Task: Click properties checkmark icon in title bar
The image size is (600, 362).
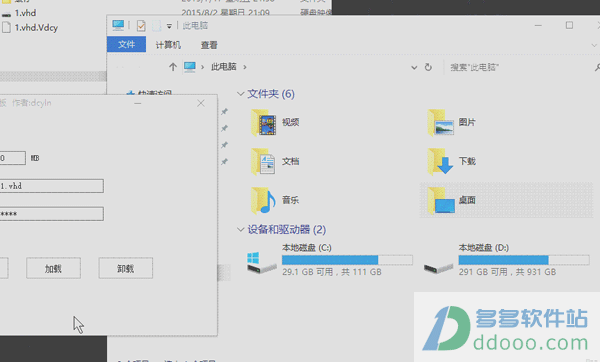Action: tap(141, 26)
